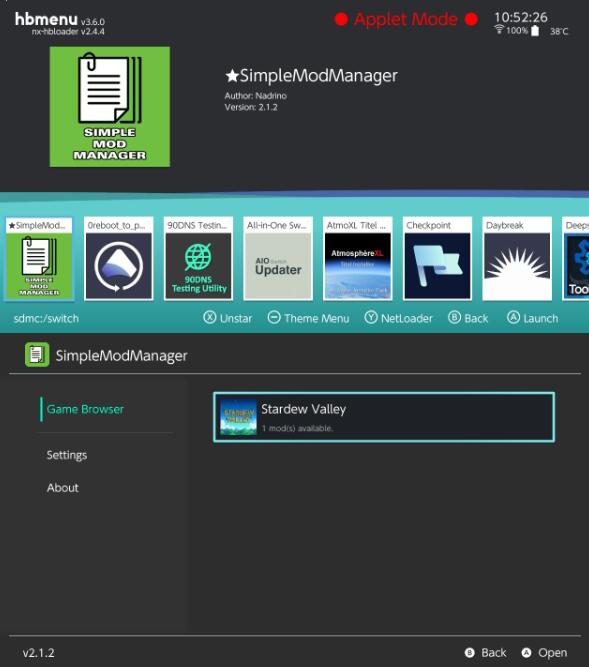Screen dimensions: 589x667
Task: Click the hbmenu title logo
Action: pos(46,19)
